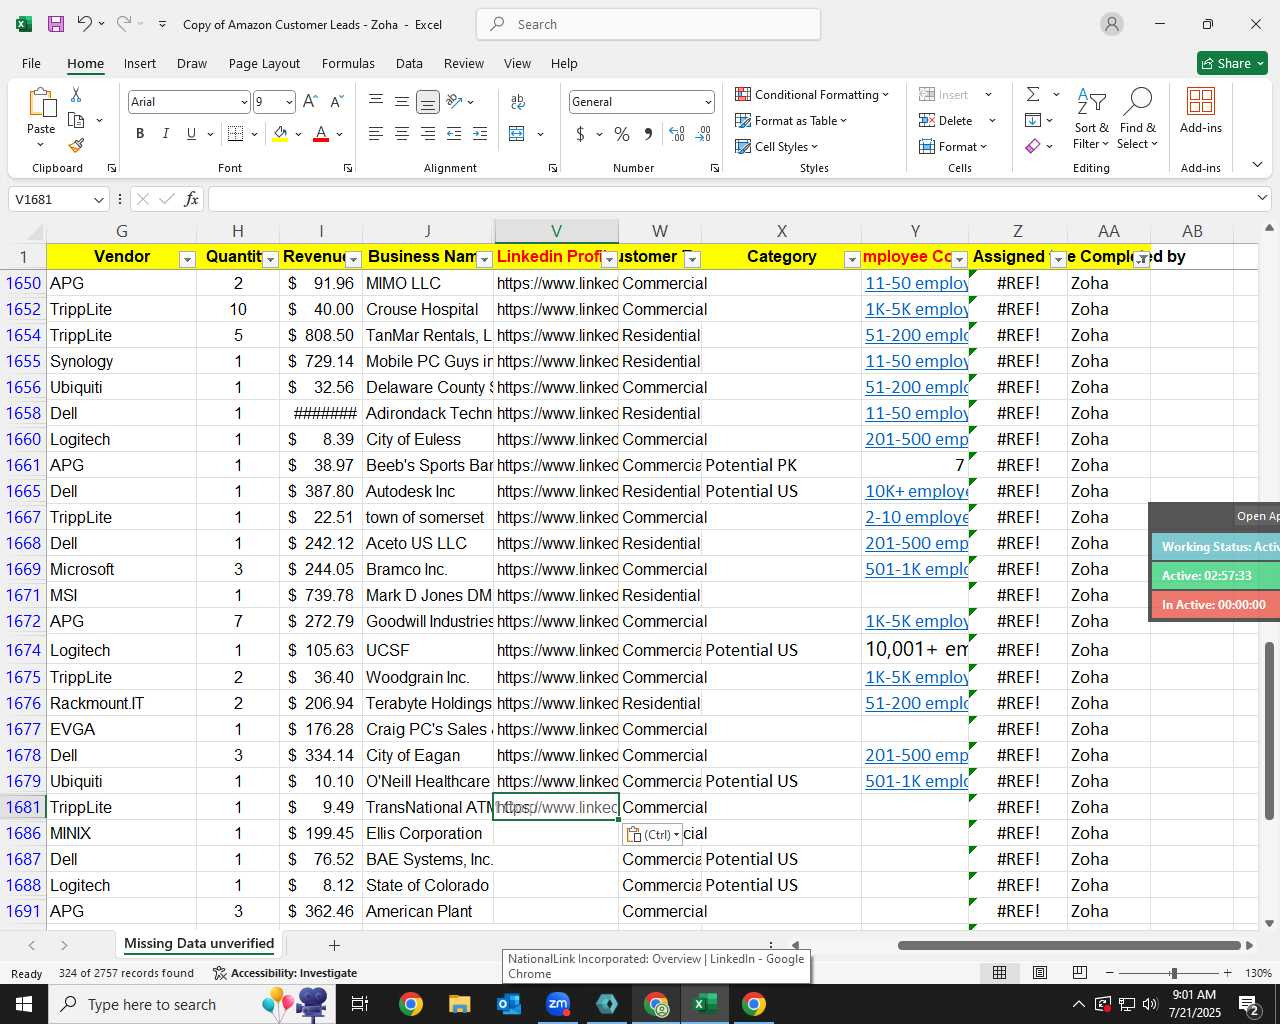Viewport: 1280px width, 1024px height.
Task: Click Increase Decimal icon
Action: point(677,134)
